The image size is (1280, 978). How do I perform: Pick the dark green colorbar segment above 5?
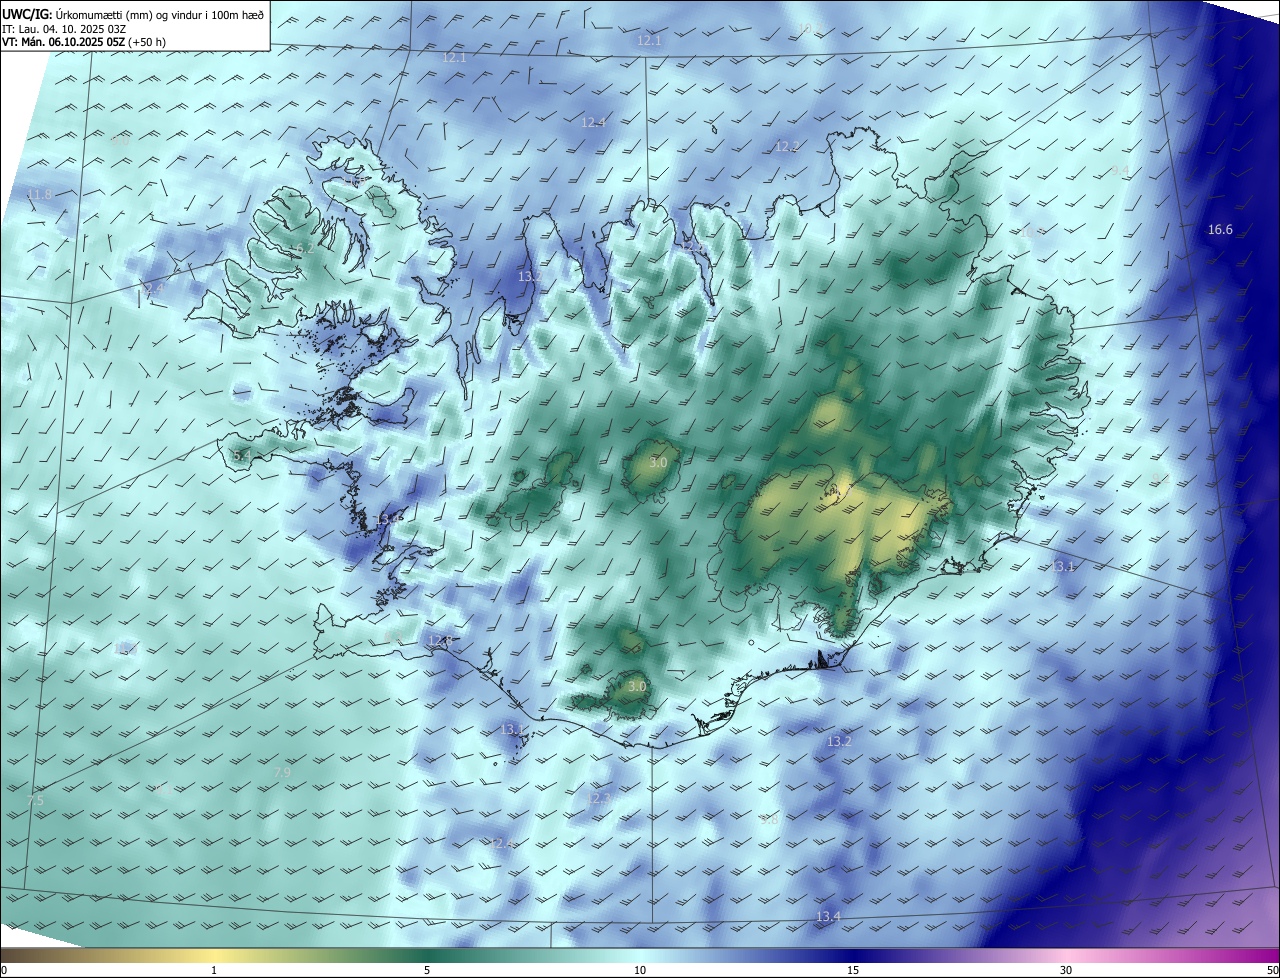pyautogui.click(x=427, y=955)
